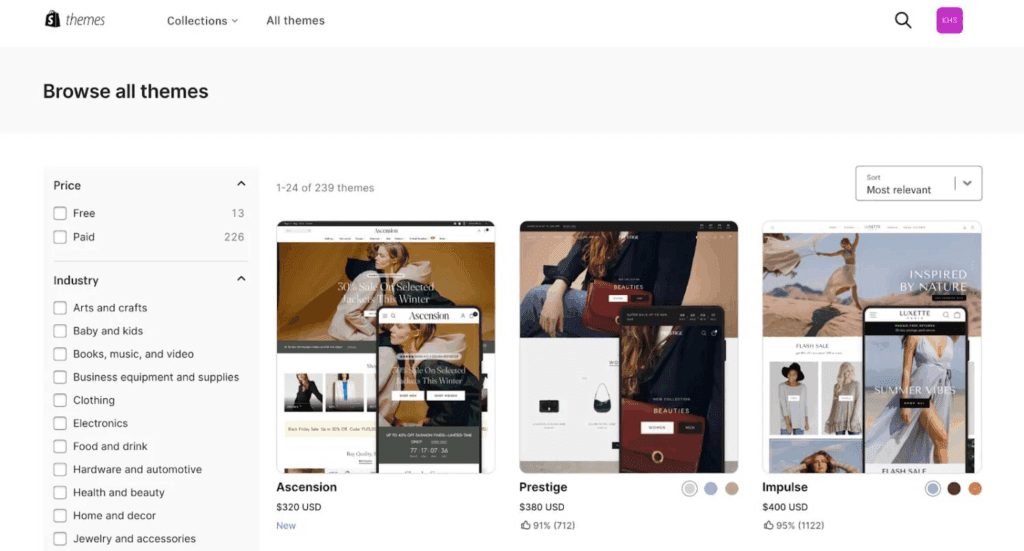Click the New label under Ascension
The width and height of the screenshot is (1024, 551).
[286, 526]
